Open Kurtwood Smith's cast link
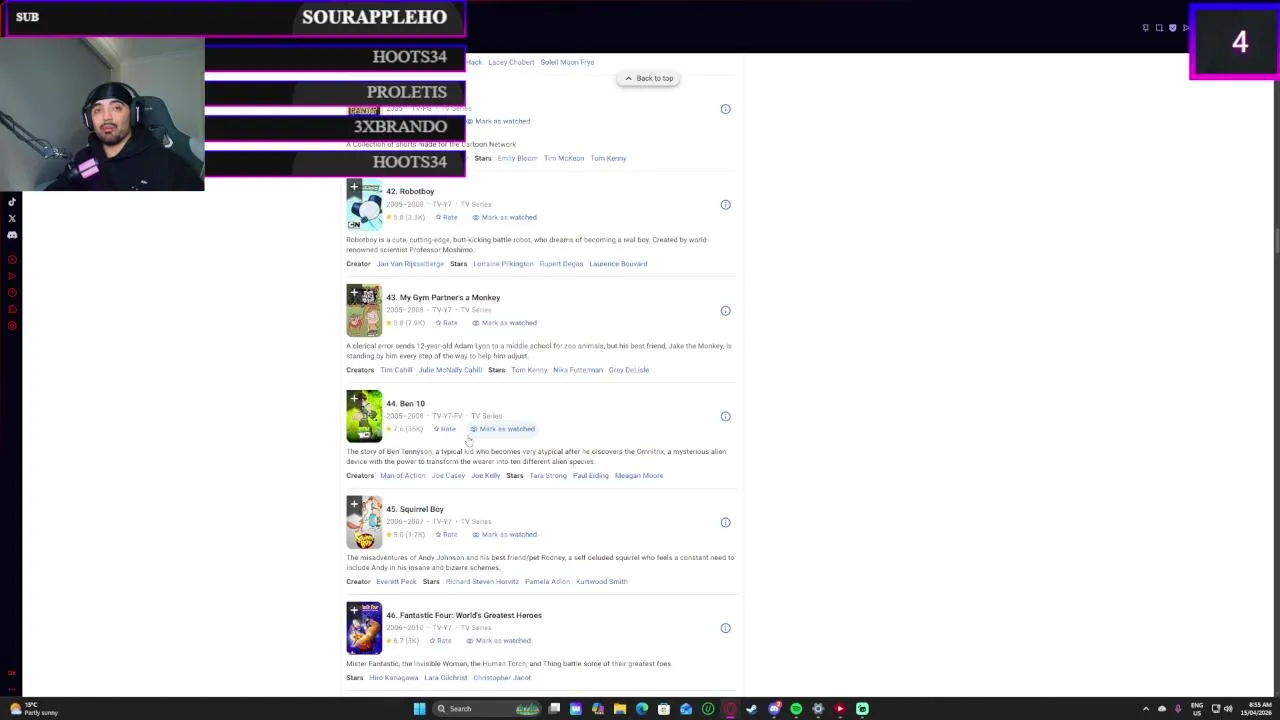The width and height of the screenshot is (1280, 720). pyautogui.click(x=601, y=582)
